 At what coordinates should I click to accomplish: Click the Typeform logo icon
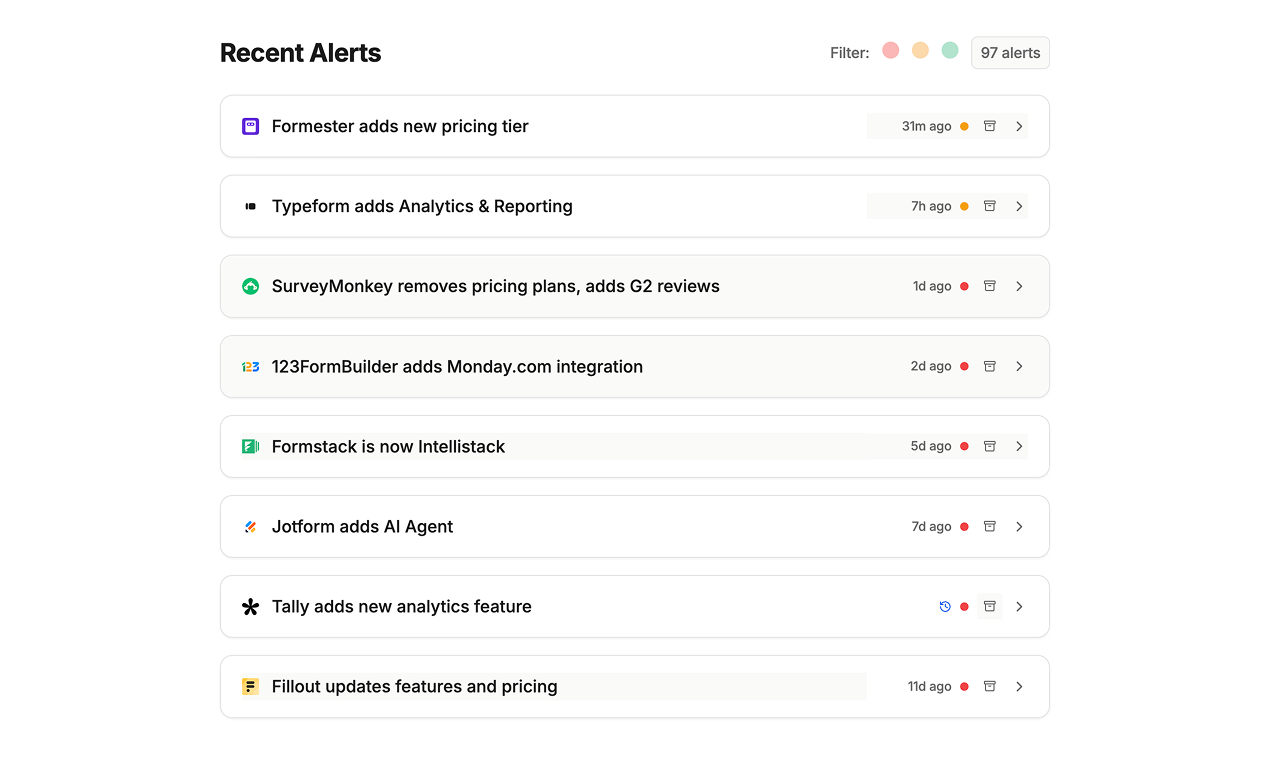[251, 206]
